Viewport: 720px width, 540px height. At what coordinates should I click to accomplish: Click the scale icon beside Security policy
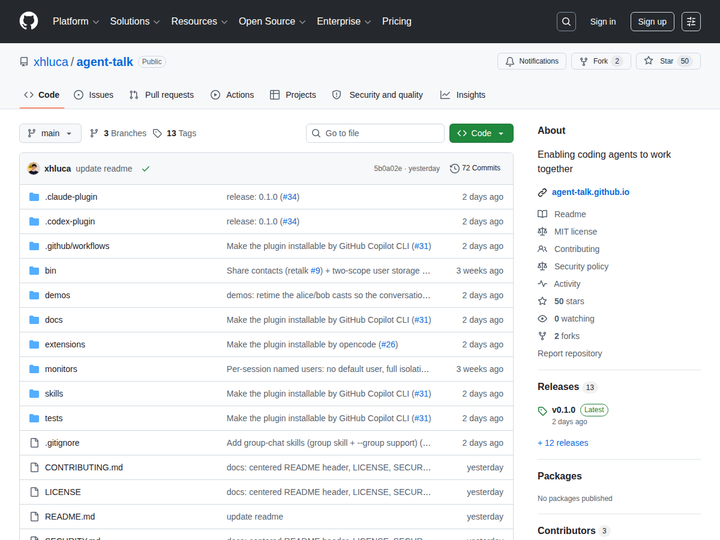[542, 266]
